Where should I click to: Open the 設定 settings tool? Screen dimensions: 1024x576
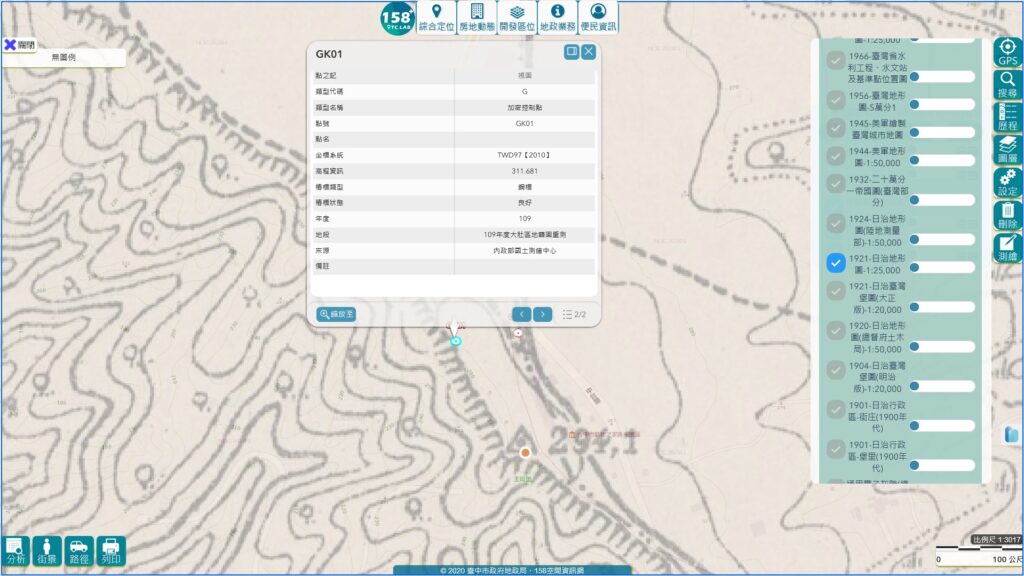point(1008,182)
